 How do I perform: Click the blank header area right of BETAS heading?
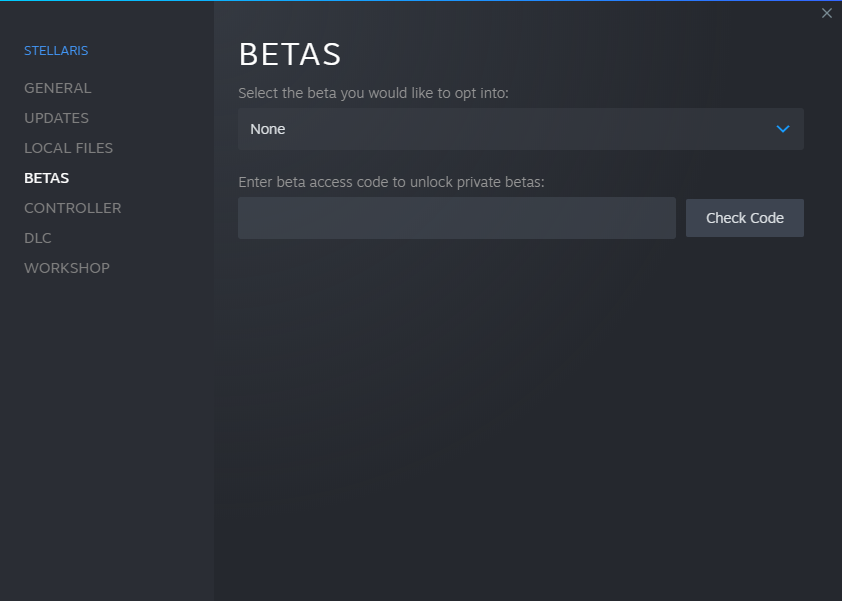pyautogui.click(x=580, y=54)
